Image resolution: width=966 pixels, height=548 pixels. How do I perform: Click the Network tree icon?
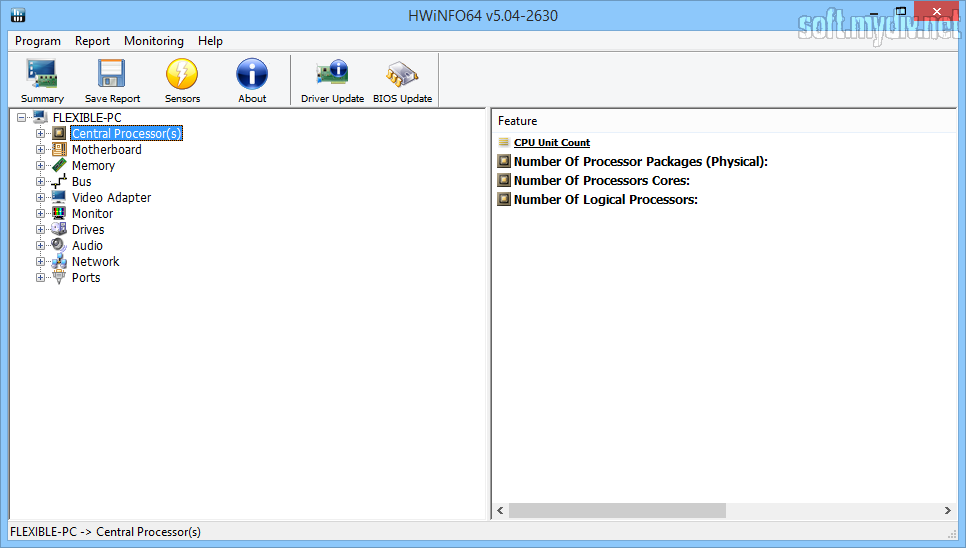[59, 261]
